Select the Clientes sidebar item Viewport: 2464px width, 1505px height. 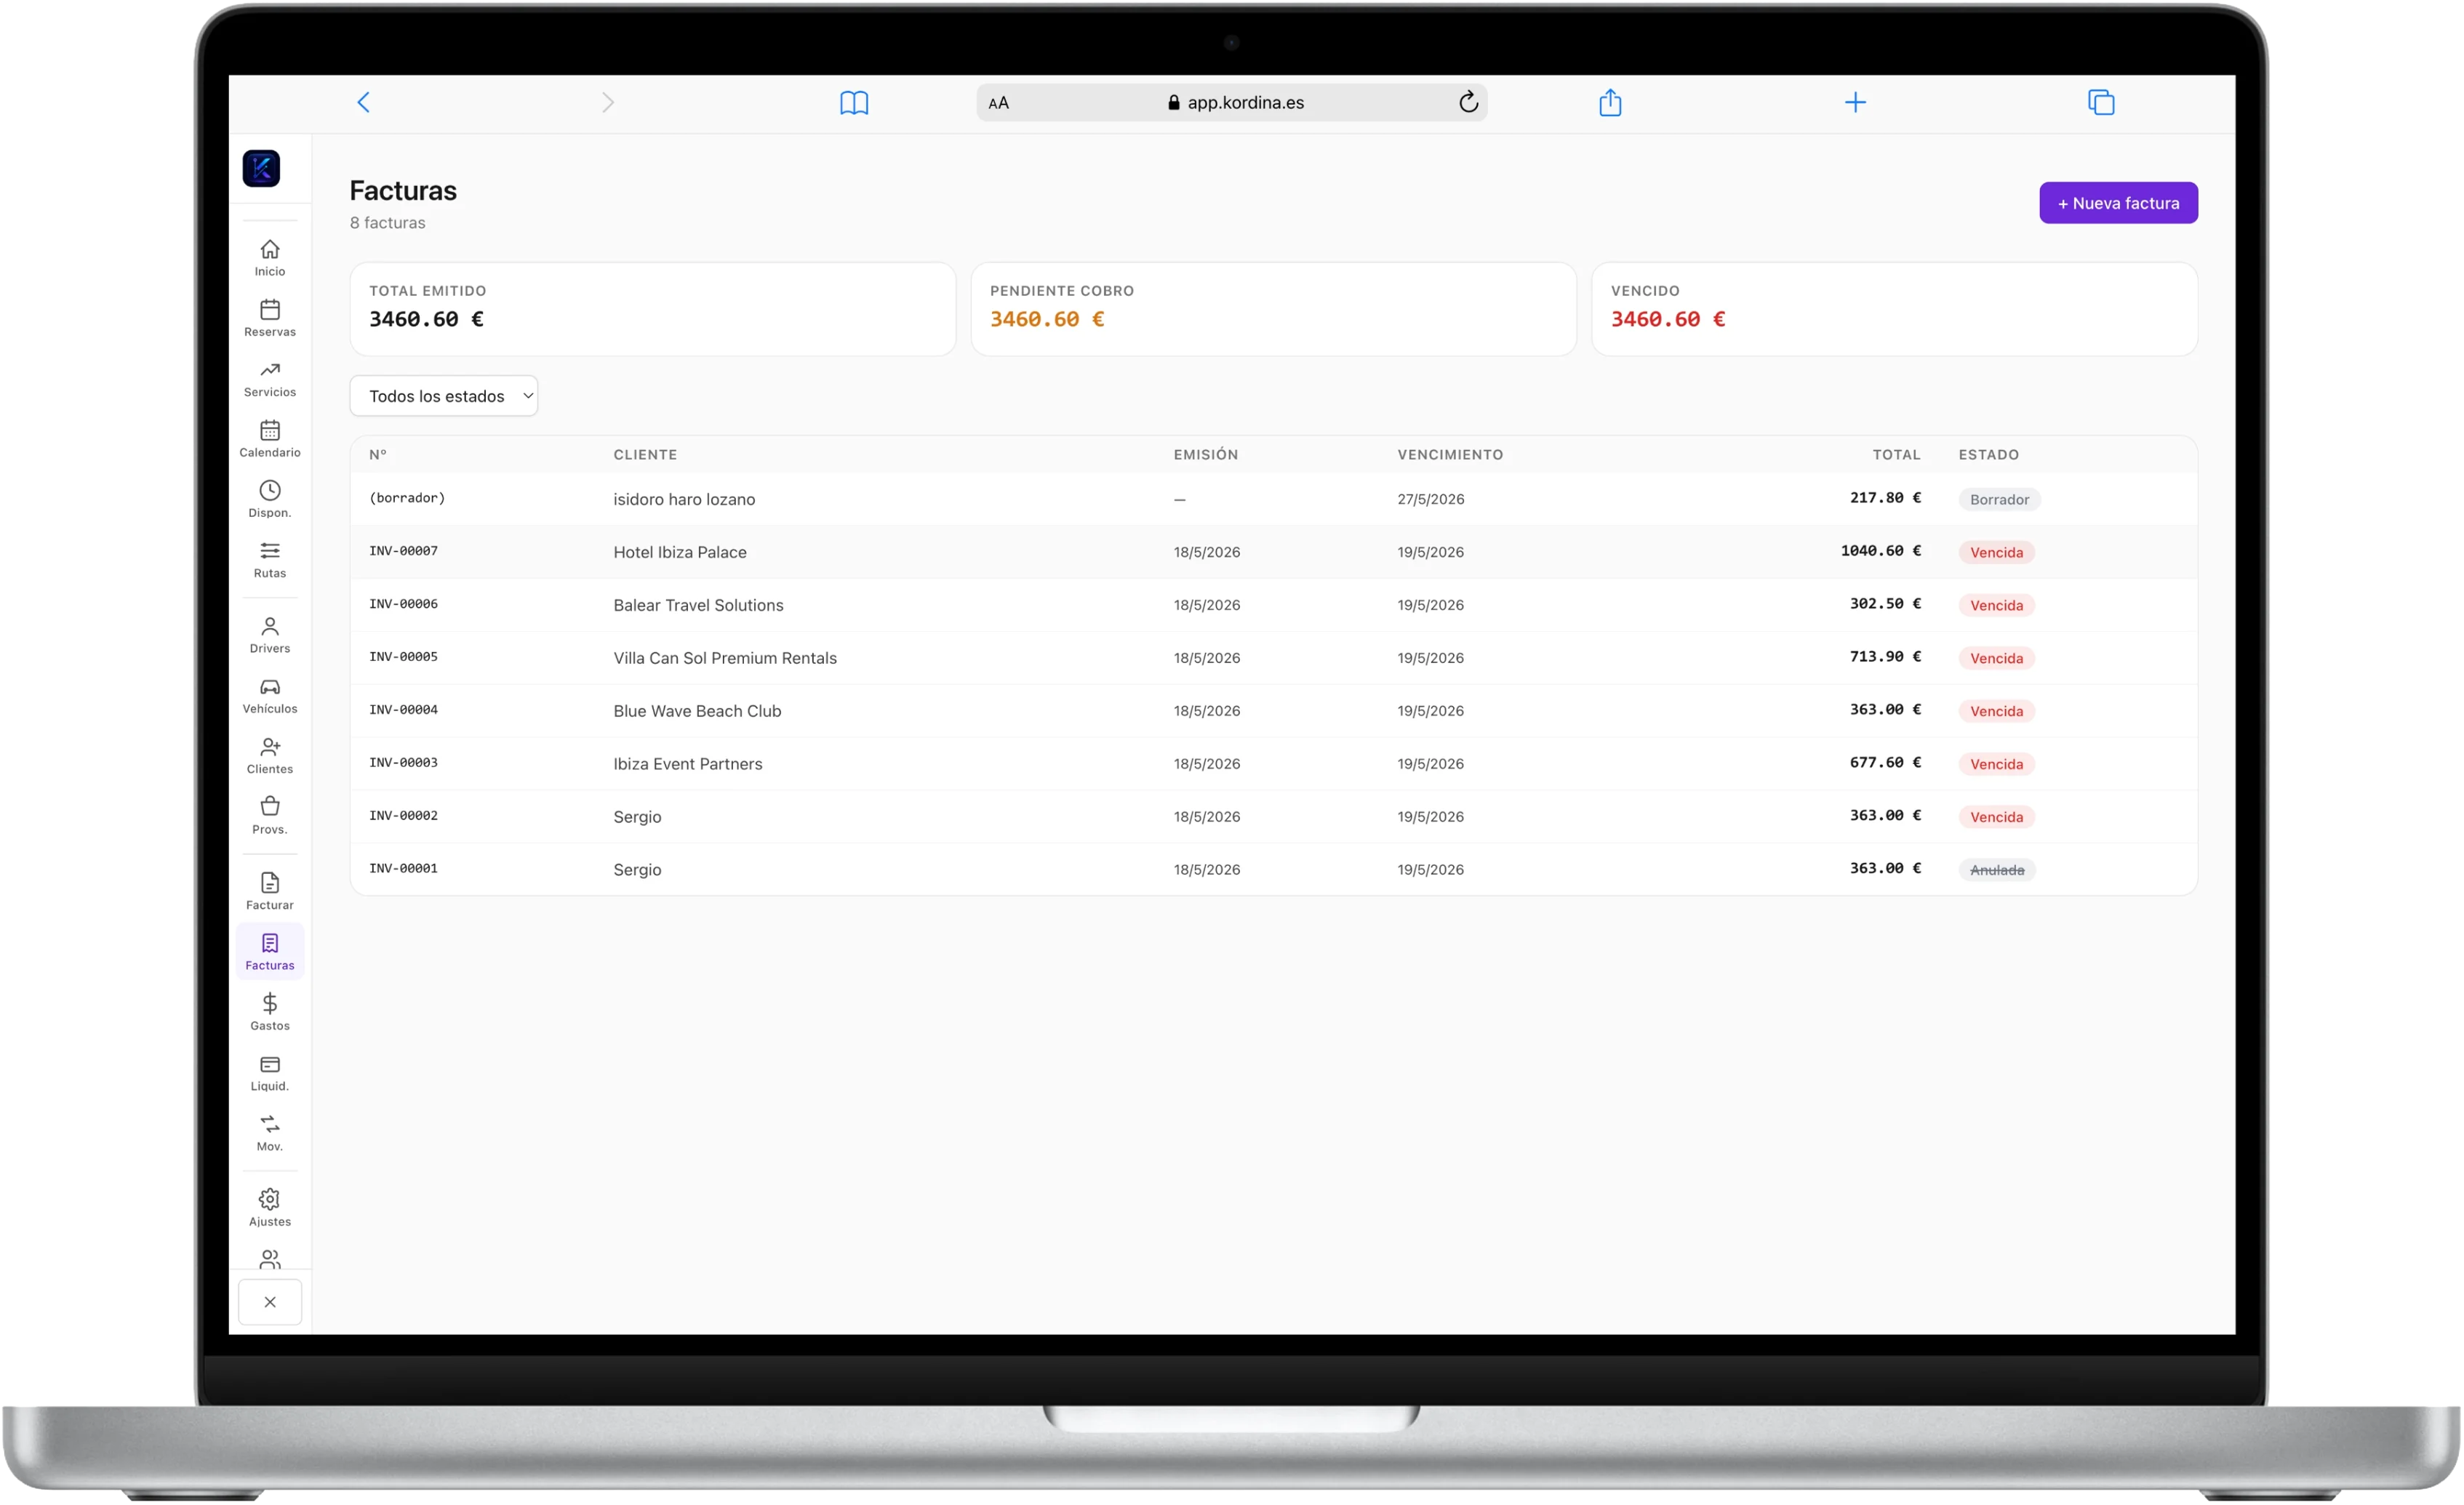270,756
